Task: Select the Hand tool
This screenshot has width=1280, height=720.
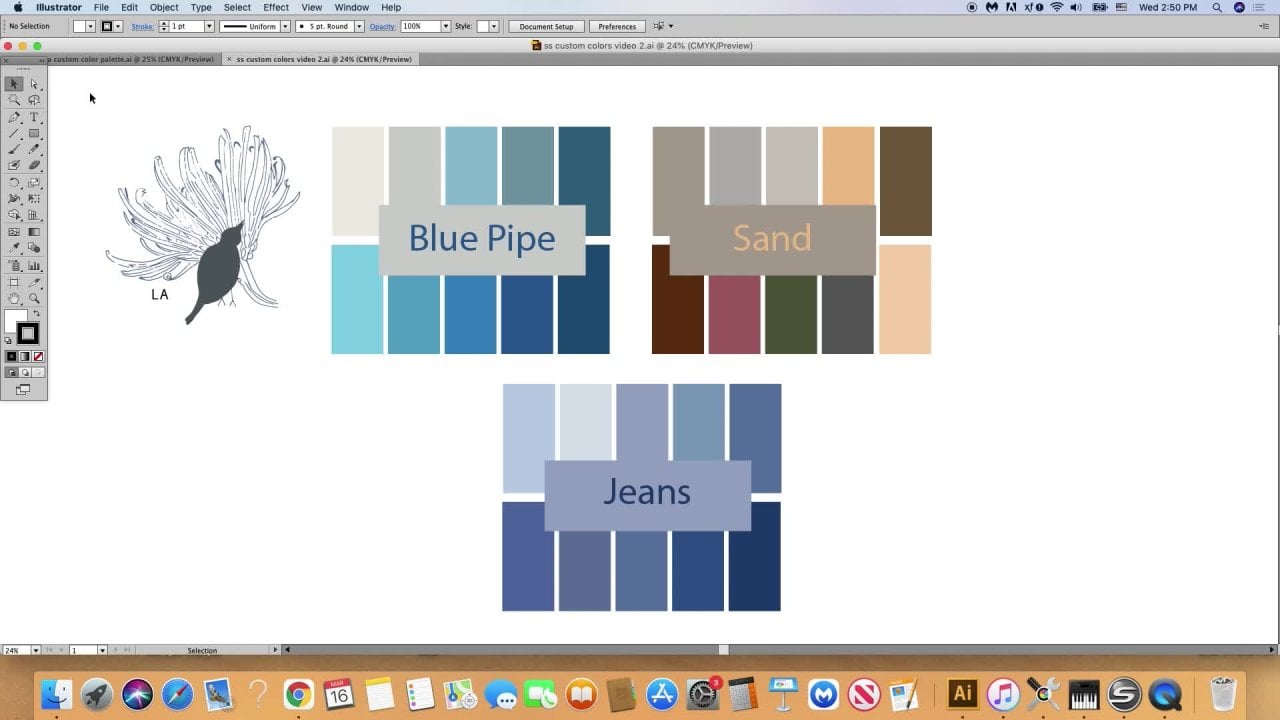Action: coord(14,298)
